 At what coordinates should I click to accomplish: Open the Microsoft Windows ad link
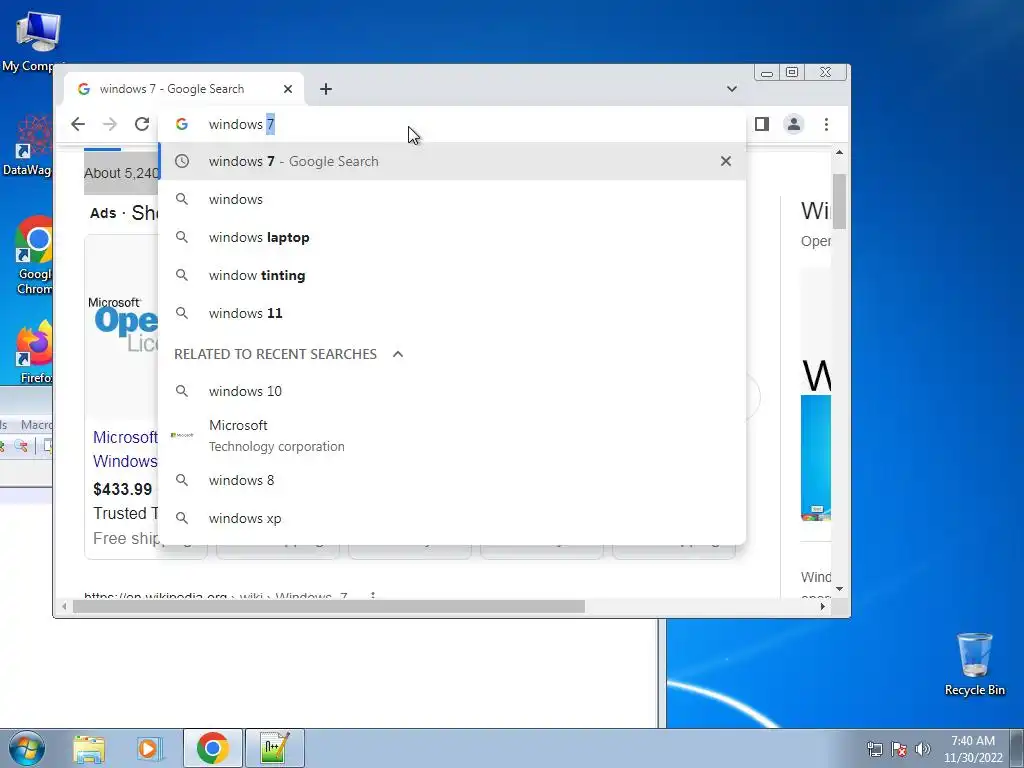[x=125, y=449]
